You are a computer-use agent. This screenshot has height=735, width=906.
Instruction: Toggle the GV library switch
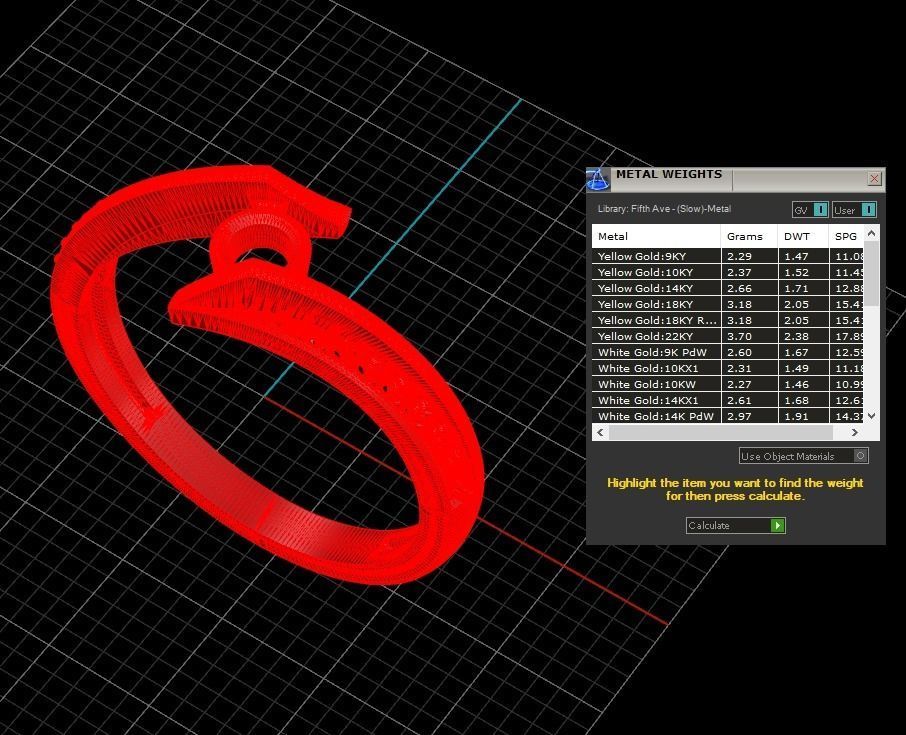[810, 210]
